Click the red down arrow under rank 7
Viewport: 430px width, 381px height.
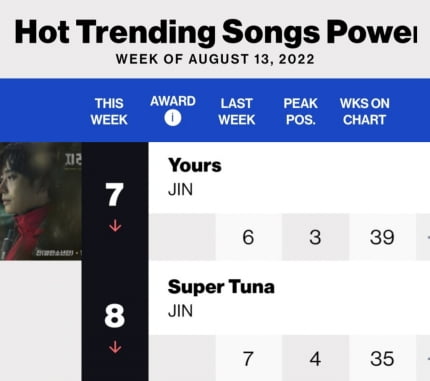click(x=115, y=225)
